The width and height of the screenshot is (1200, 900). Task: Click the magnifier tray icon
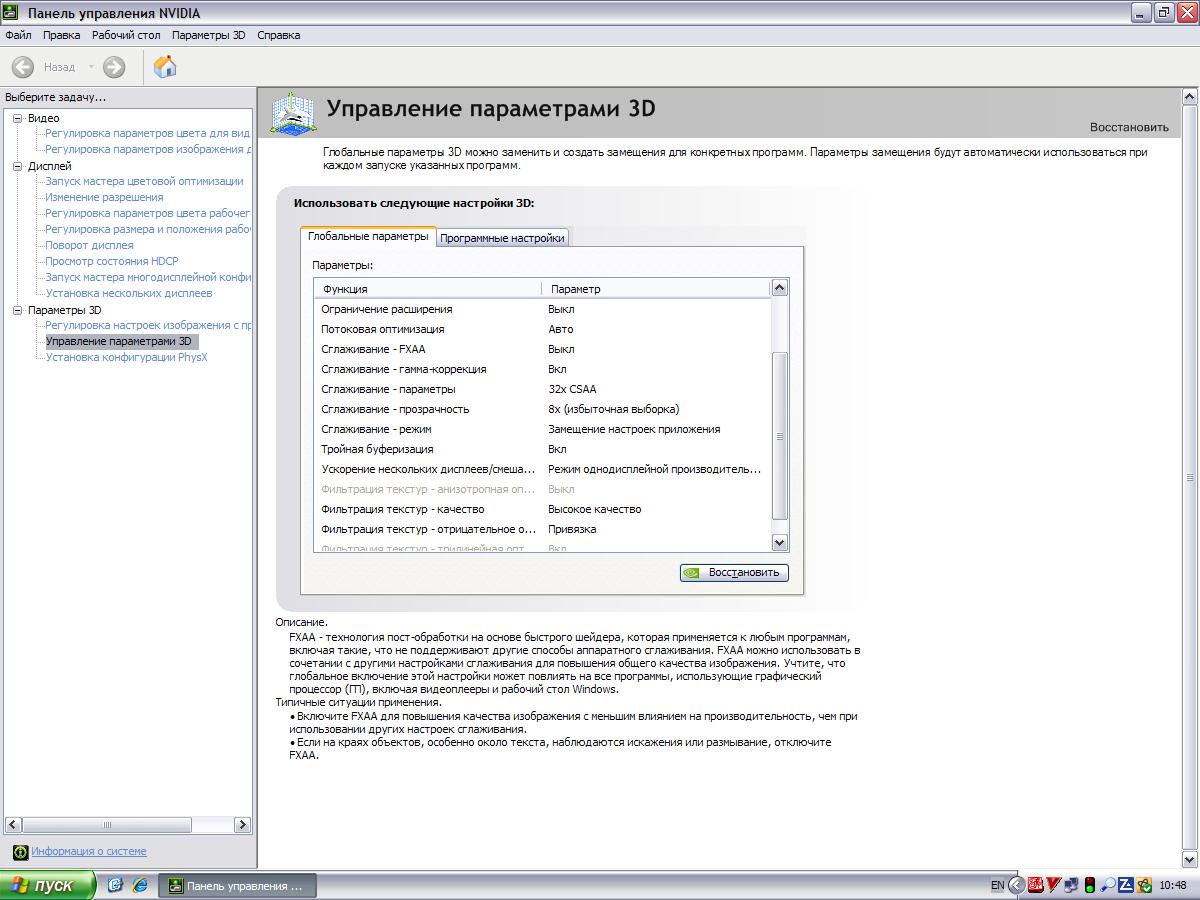click(1107, 885)
